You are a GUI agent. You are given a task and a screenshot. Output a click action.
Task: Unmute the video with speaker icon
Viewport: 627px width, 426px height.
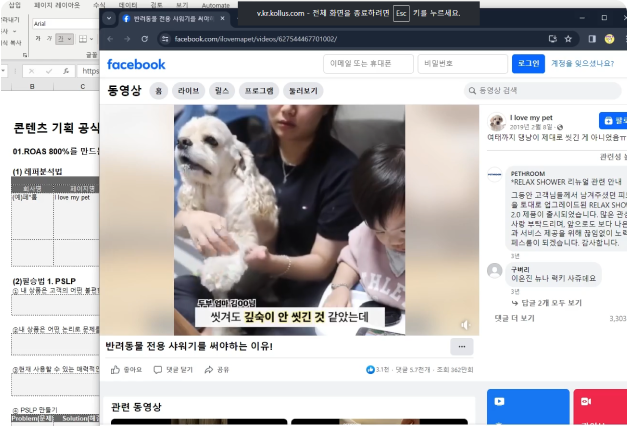(x=466, y=325)
